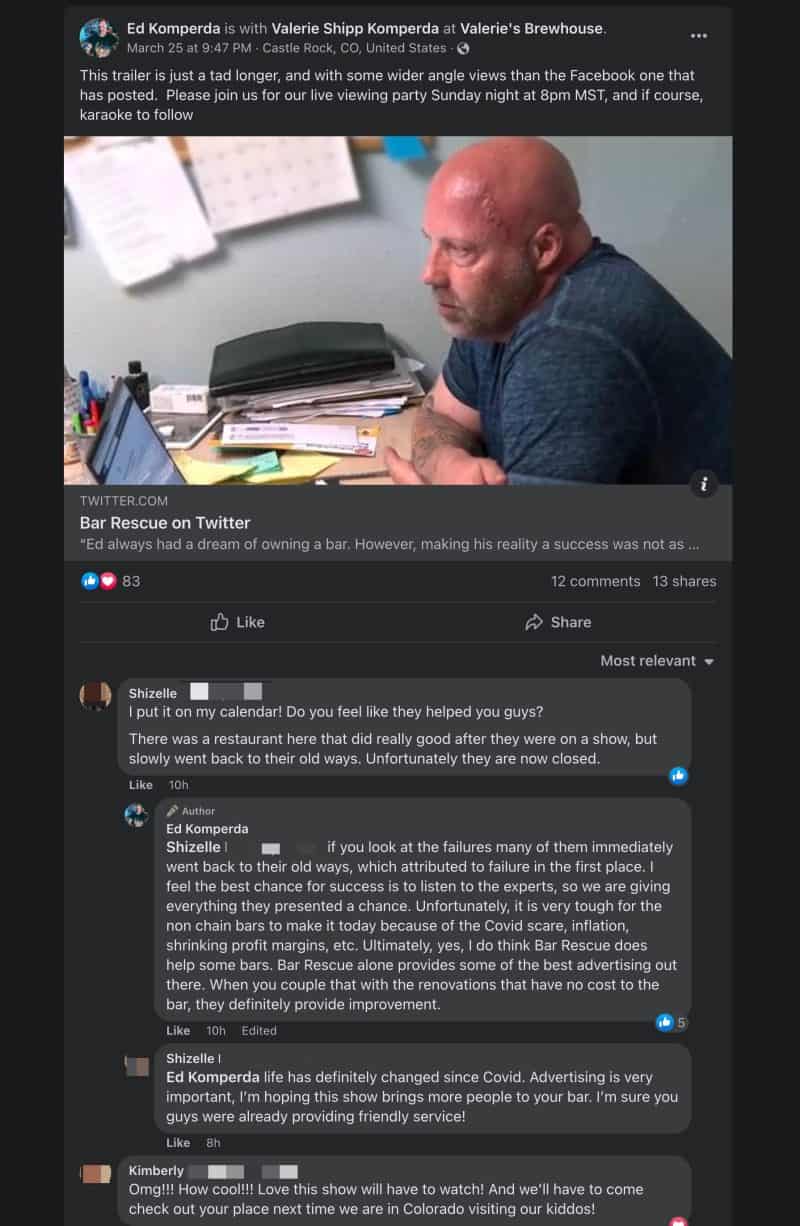This screenshot has height=1226, width=800.
Task: Expand the Most relevant comment sort dropdown
Action: [657, 661]
